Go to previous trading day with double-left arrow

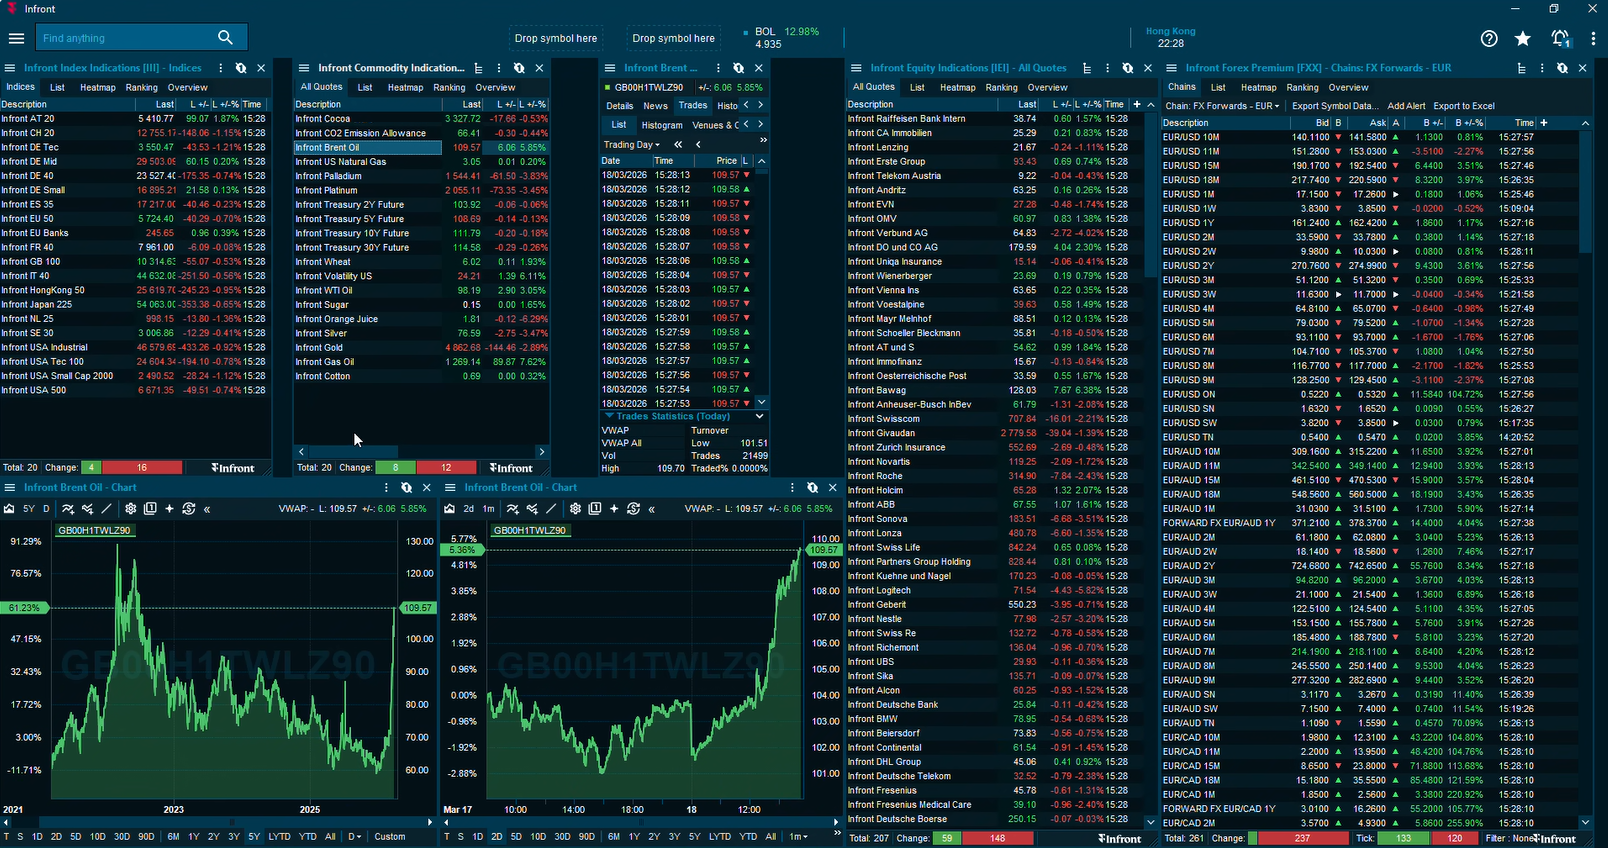click(678, 145)
